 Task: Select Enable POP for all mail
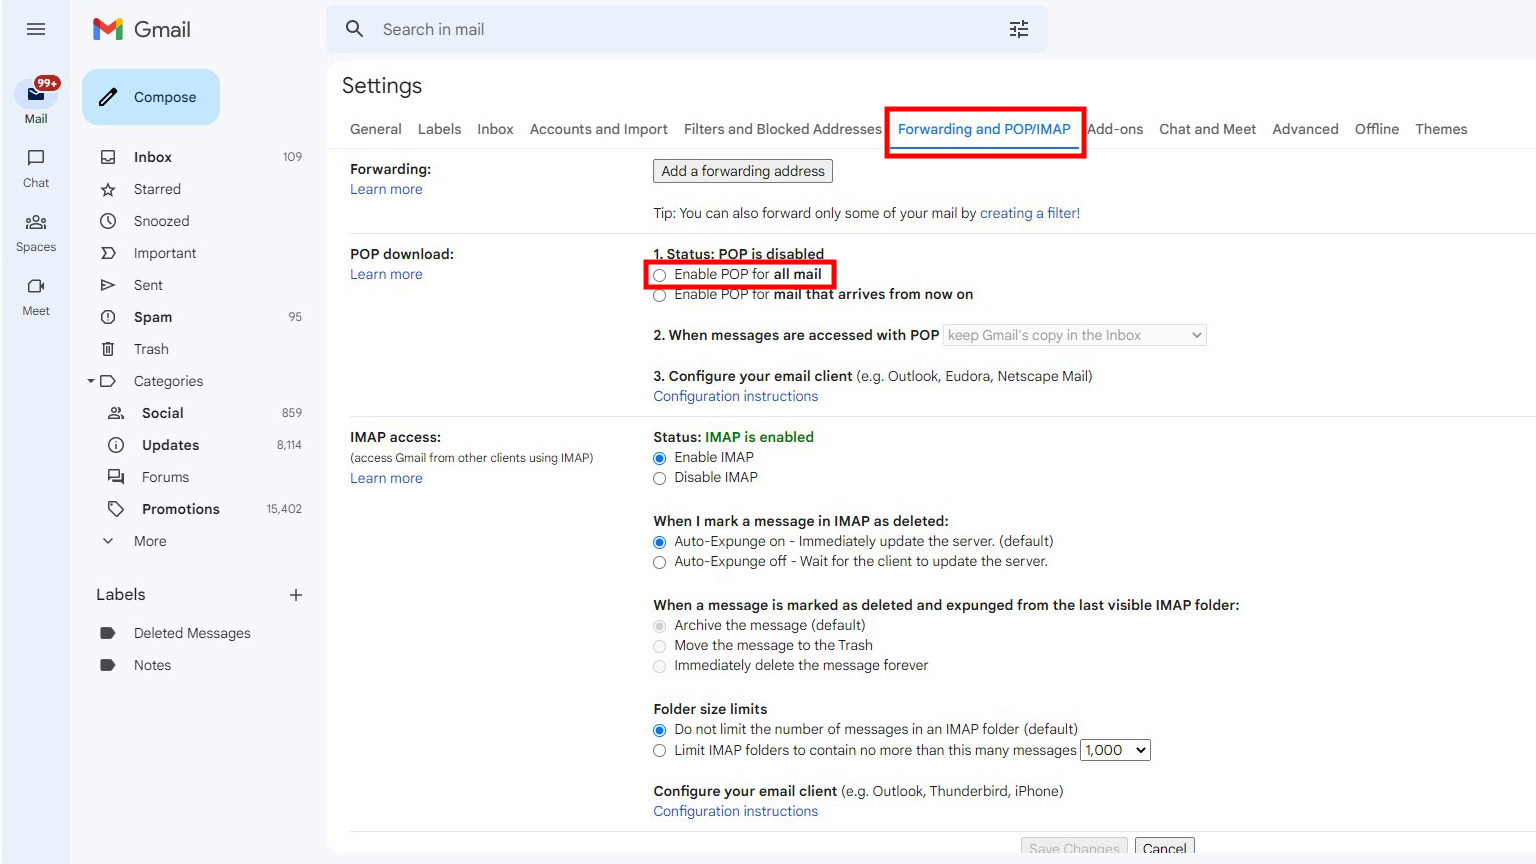660,275
